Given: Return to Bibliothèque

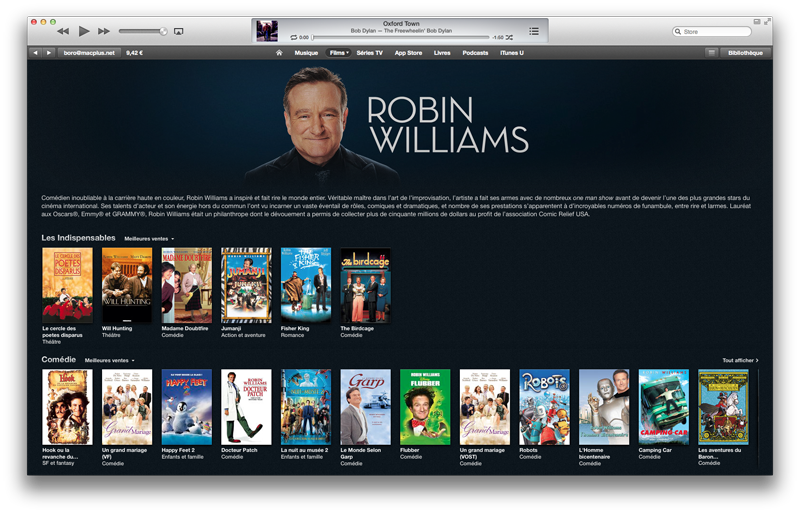Looking at the screenshot, I should tap(745, 53).
